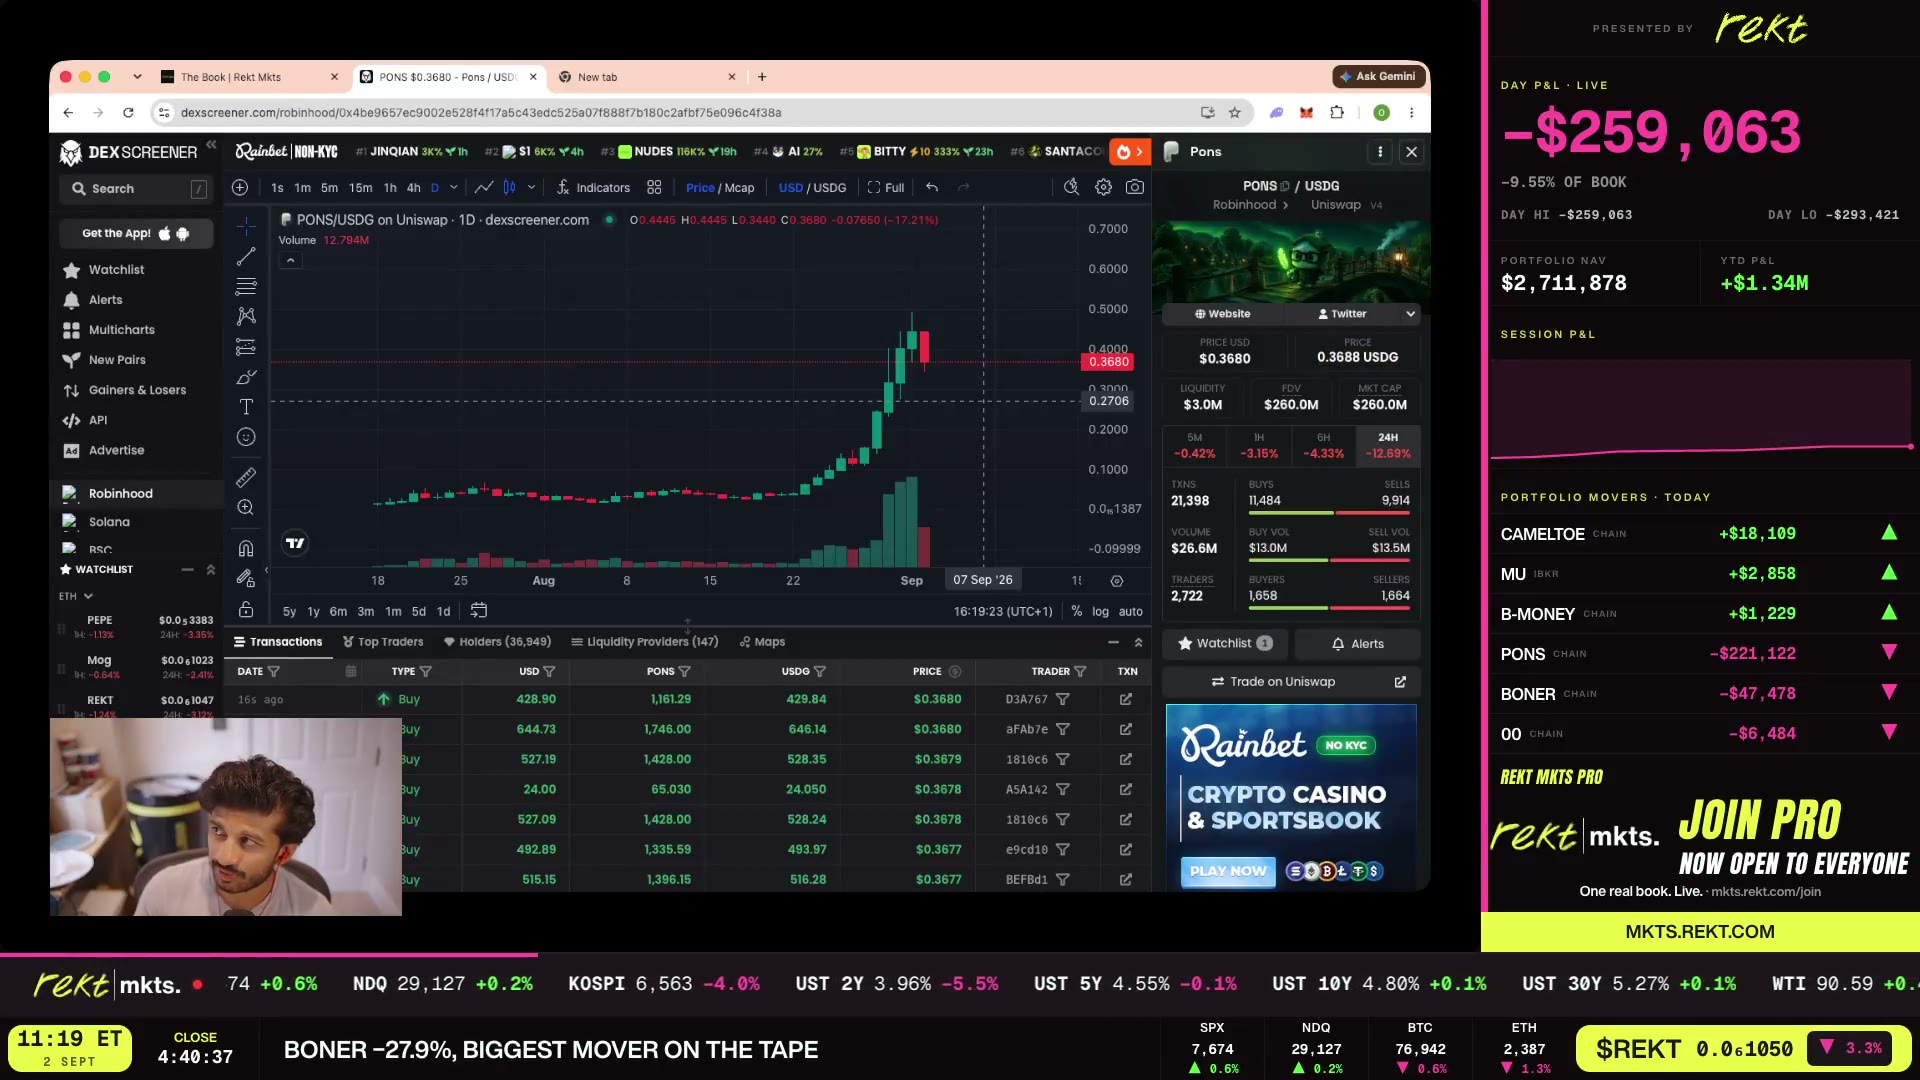Open the chart layout grid icon

[x=654, y=187]
